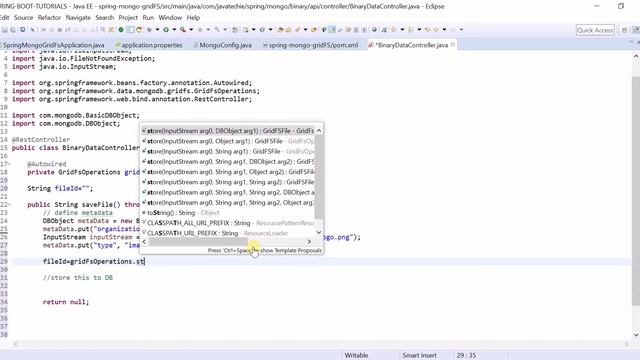Click the editor scroll-down arrow

coord(636,335)
